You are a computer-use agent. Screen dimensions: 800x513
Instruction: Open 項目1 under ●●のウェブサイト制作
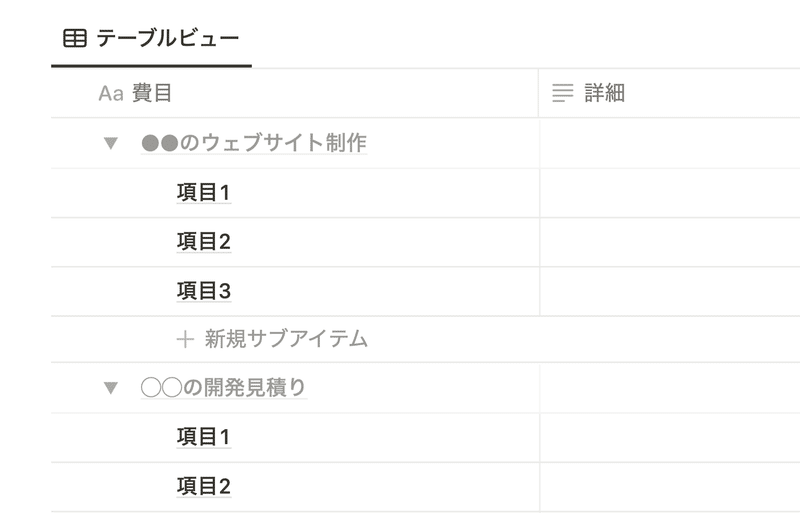(204, 192)
